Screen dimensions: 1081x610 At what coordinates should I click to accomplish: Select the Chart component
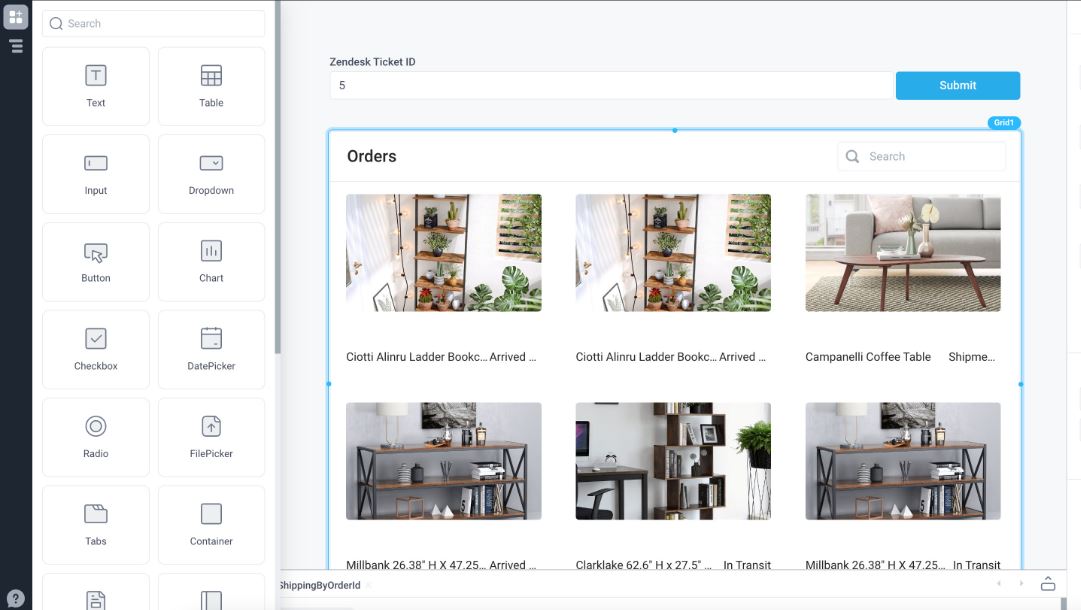pyautogui.click(x=211, y=261)
